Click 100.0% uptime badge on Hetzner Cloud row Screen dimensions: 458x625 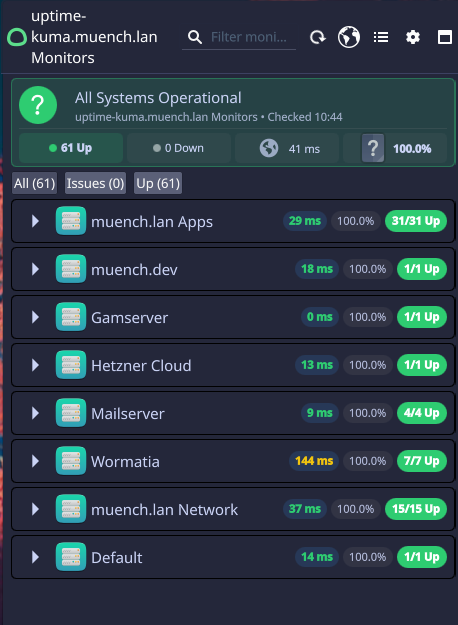point(368,365)
